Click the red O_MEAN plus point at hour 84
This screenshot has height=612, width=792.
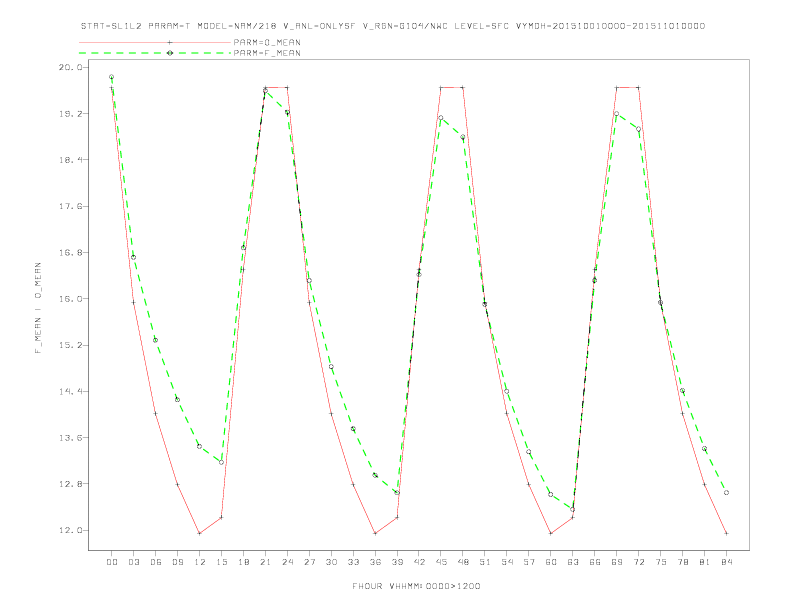[726, 533]
